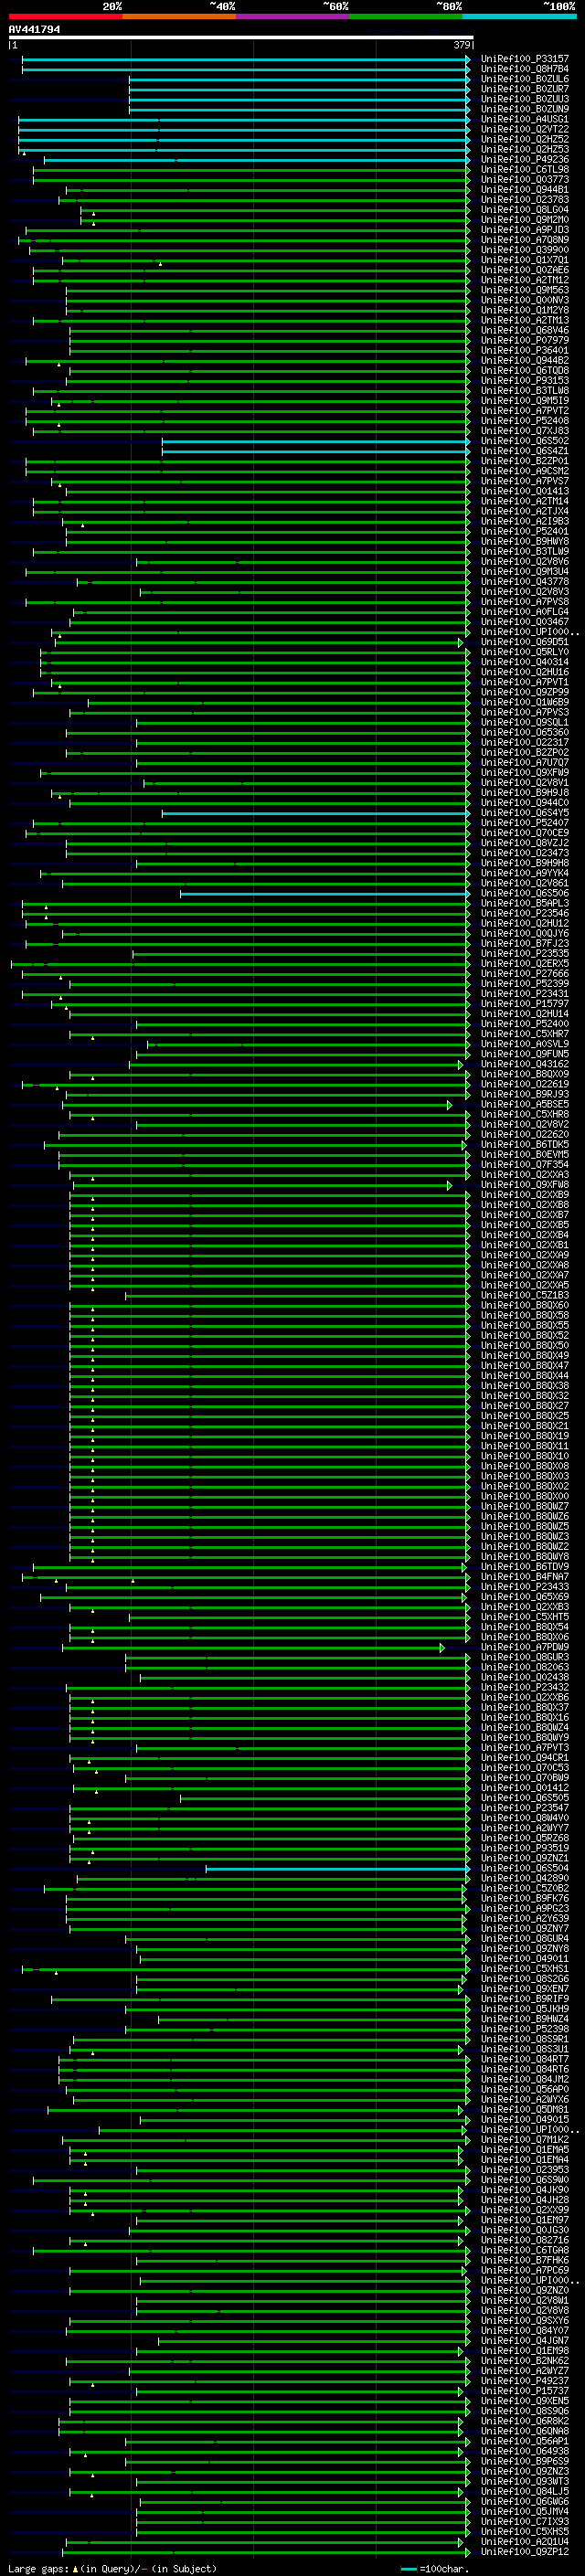Select hit label UniRef100_B6TDK5

(525, 1145)
